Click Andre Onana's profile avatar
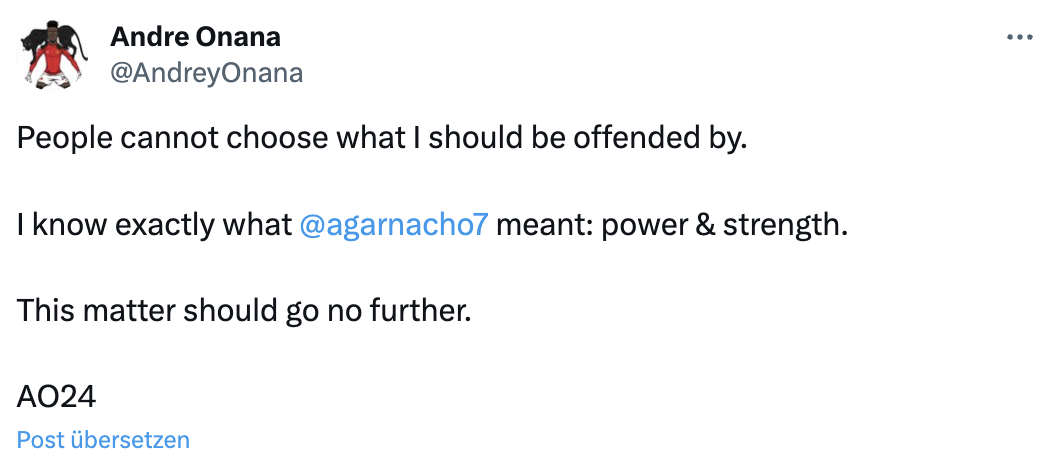Screen dimensions: 1060x470 click(x=52, y=55)
